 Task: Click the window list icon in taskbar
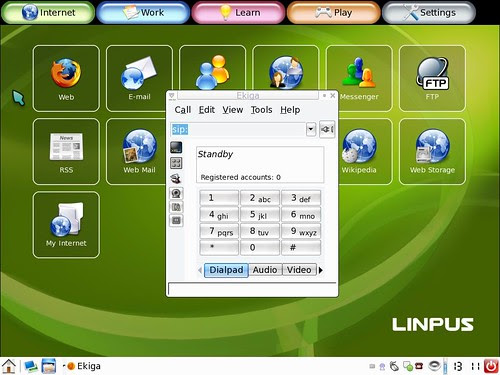pos(49,366)
